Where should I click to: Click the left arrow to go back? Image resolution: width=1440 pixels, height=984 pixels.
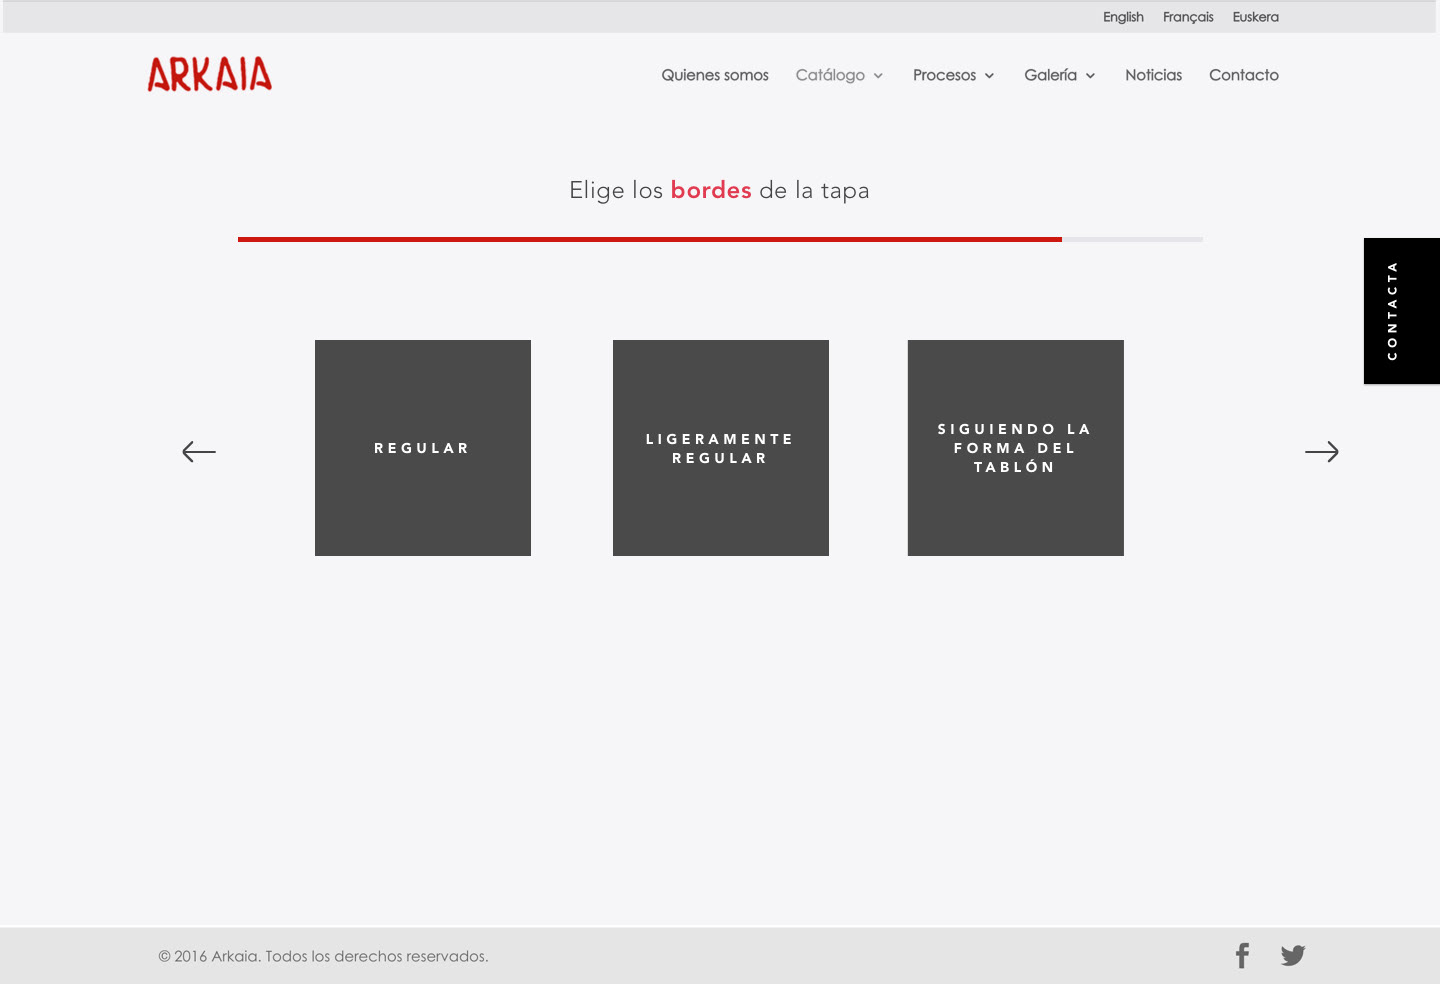(199, 452)
